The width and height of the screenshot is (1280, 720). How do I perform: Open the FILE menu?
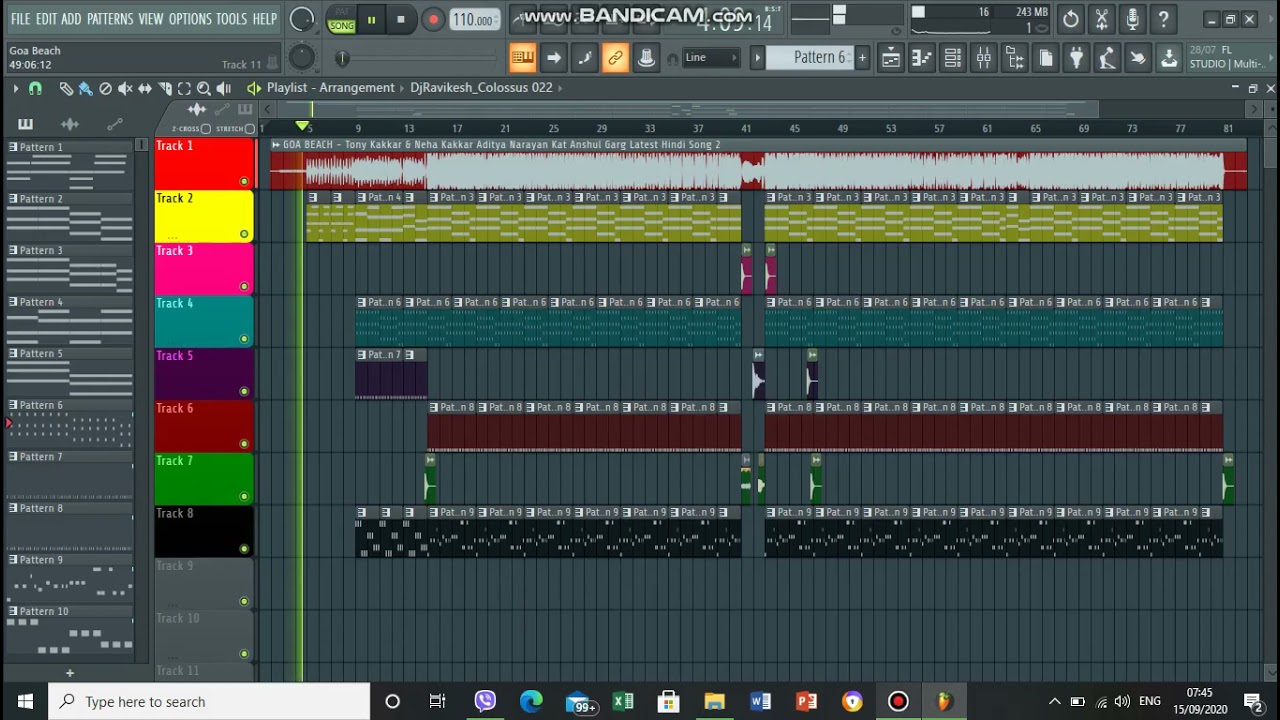point(21,19)
